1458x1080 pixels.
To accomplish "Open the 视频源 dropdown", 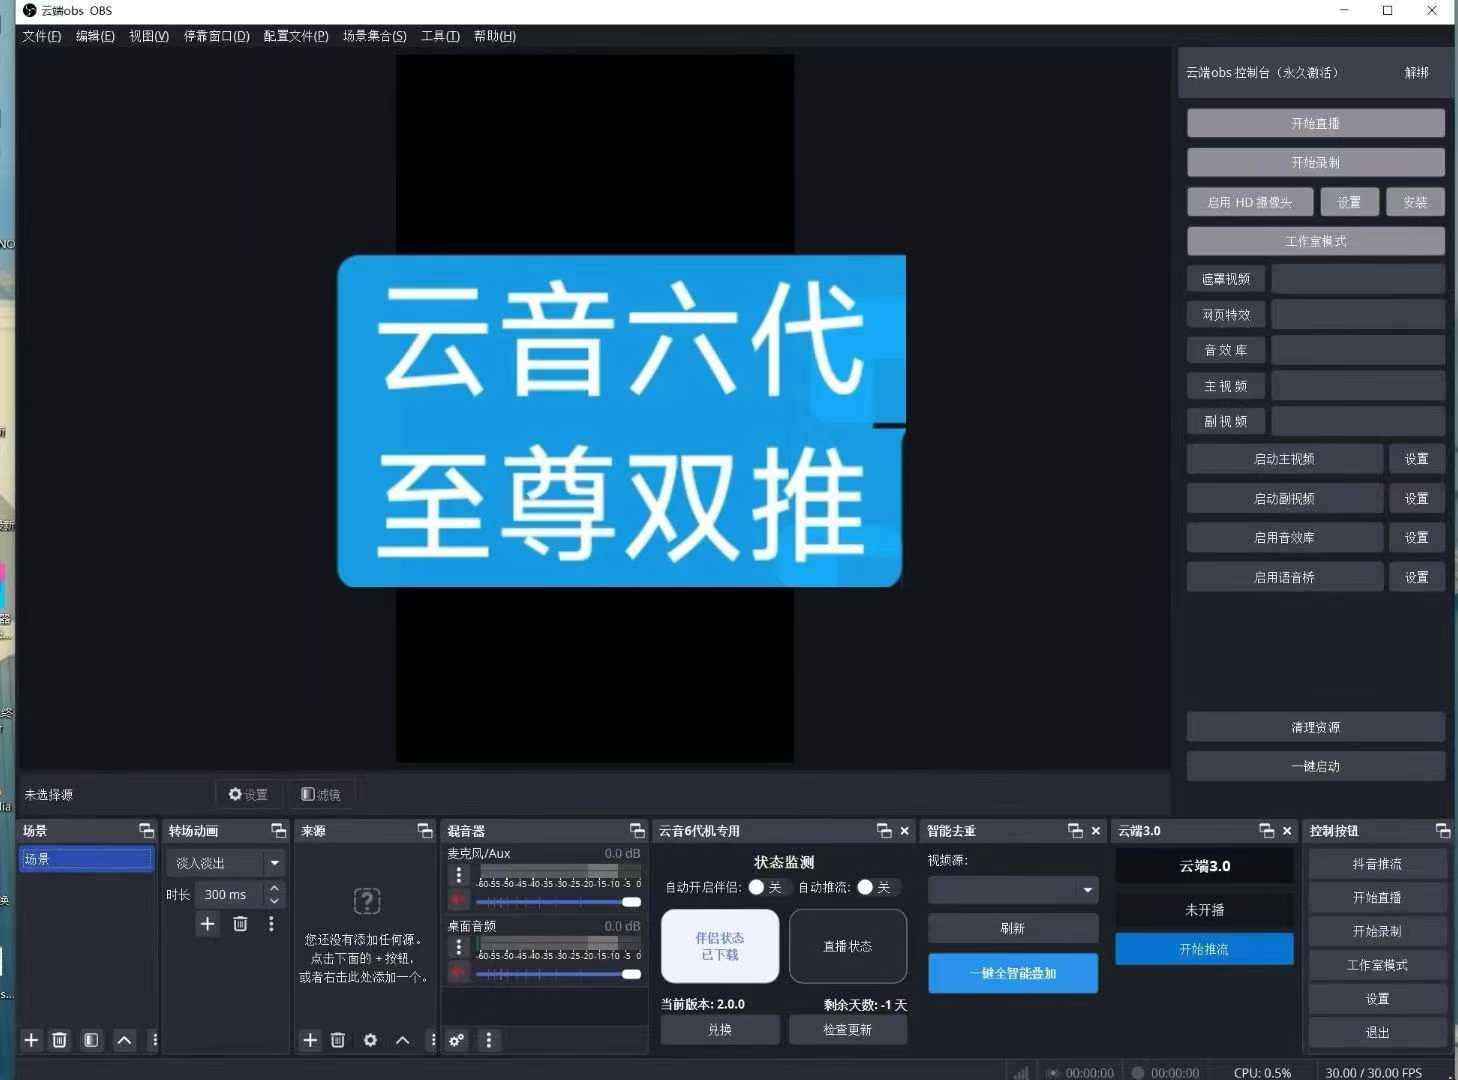I will pos(1013,889).
